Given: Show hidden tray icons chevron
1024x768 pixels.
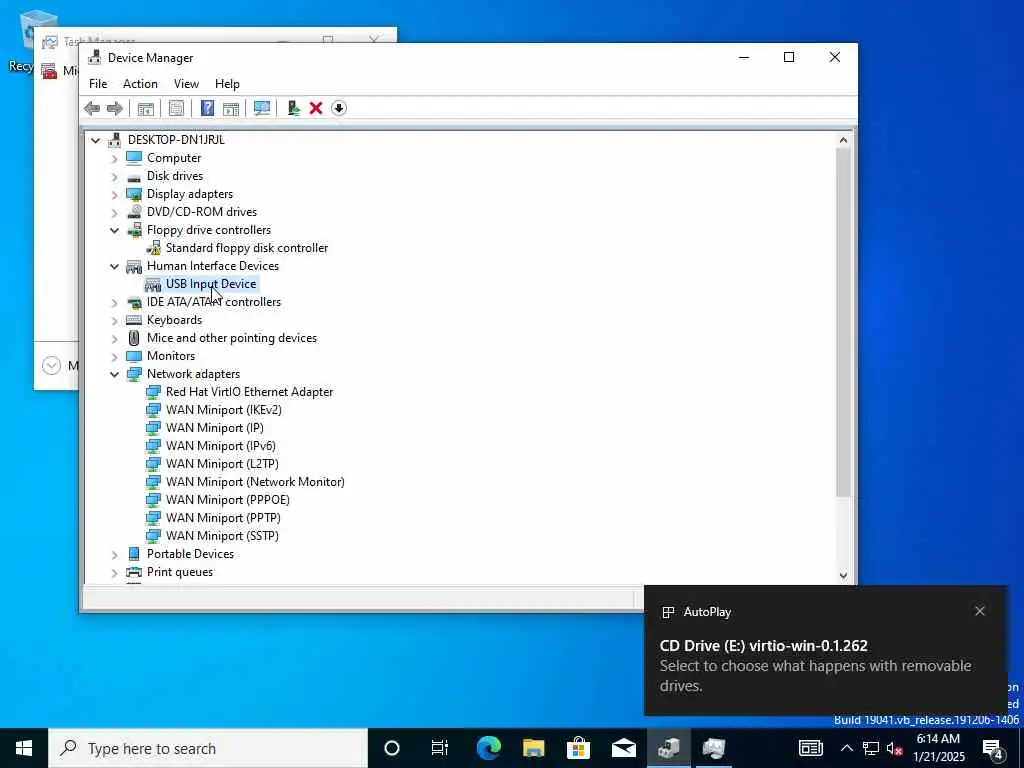Looking at the screenshot, I should click(x=846, y=749).
